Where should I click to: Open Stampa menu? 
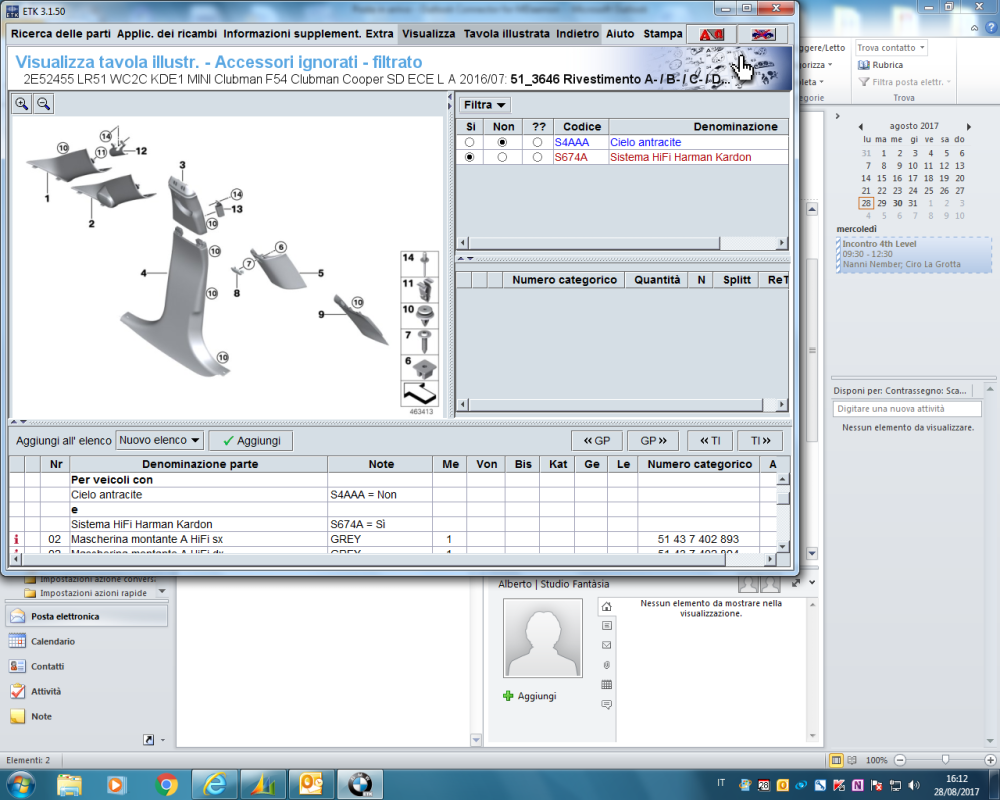click(x=663, y=34)
